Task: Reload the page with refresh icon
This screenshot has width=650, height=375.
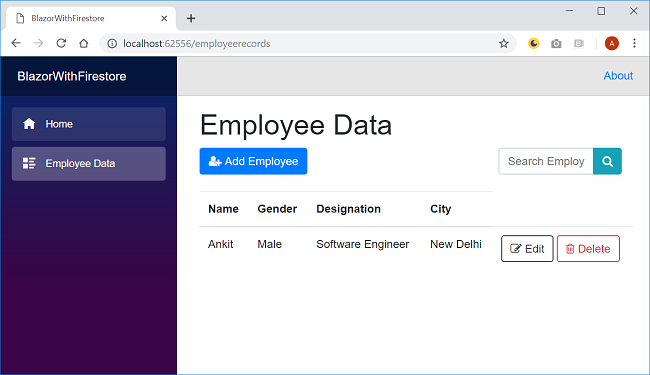Action: click(61, 43)
